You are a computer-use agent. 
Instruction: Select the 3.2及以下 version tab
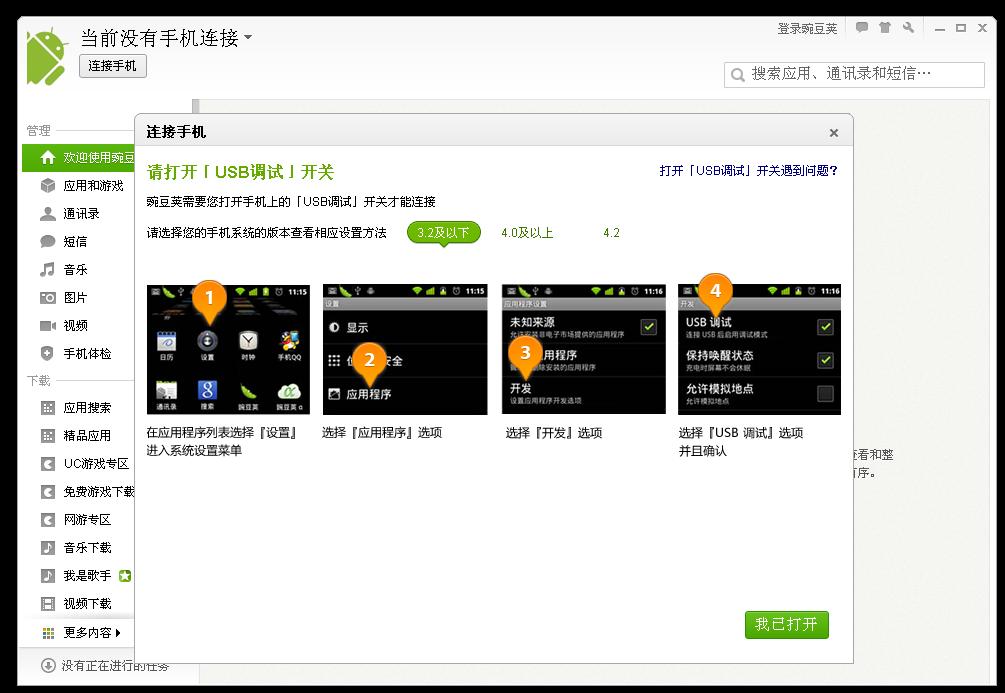pos(444,233)
